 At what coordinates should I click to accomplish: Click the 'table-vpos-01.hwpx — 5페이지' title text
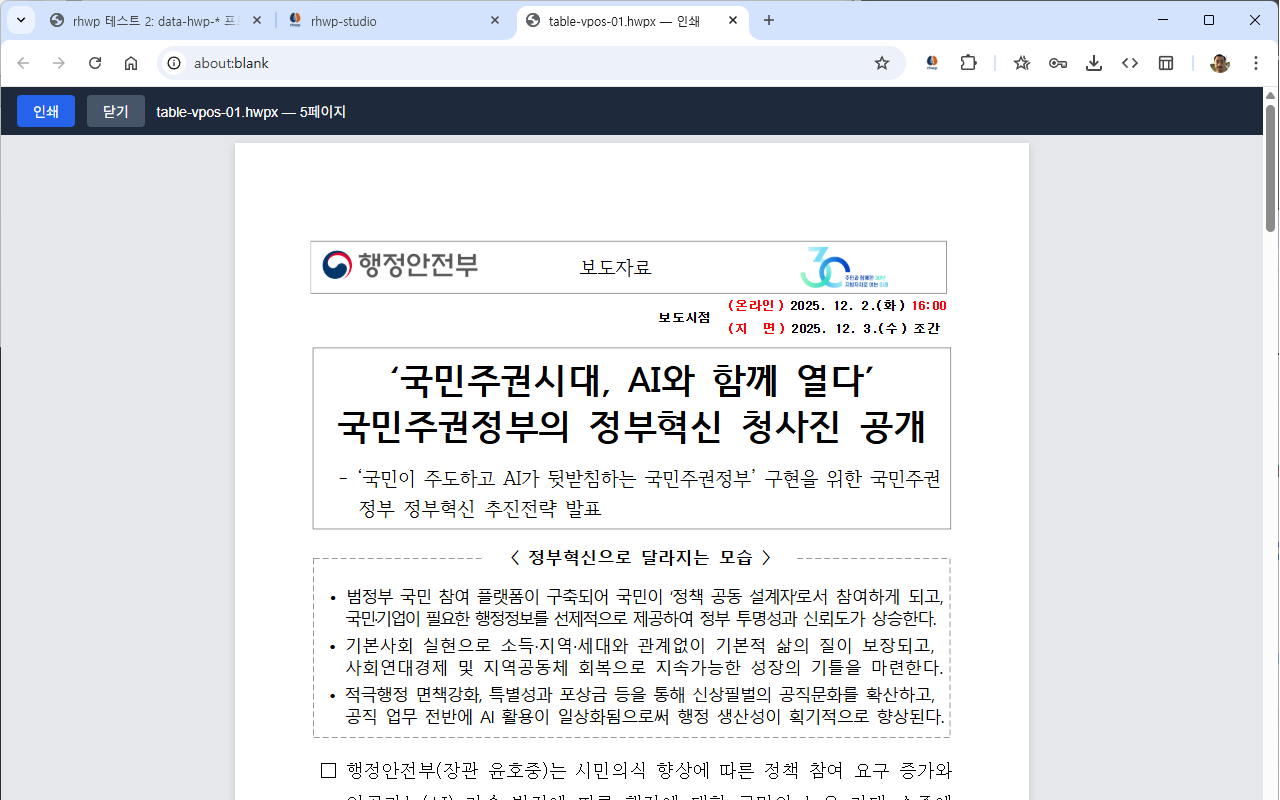(x=251, y=112)
